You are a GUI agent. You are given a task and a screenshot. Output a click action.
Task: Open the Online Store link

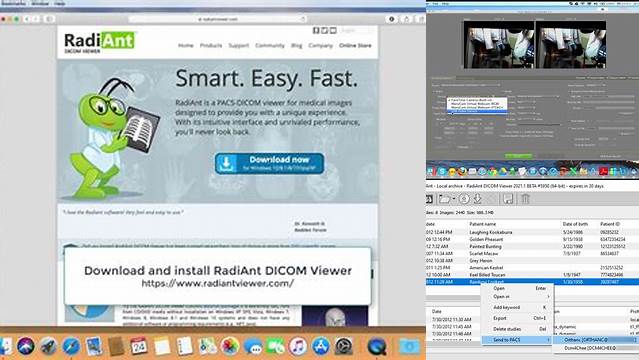(355, 45)
